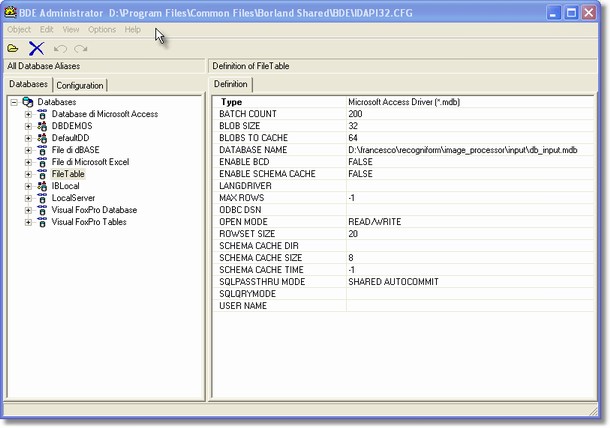Click the Type value Microsoft Access Driver
The image size is (610, 428).
click(x=404, y=102)
